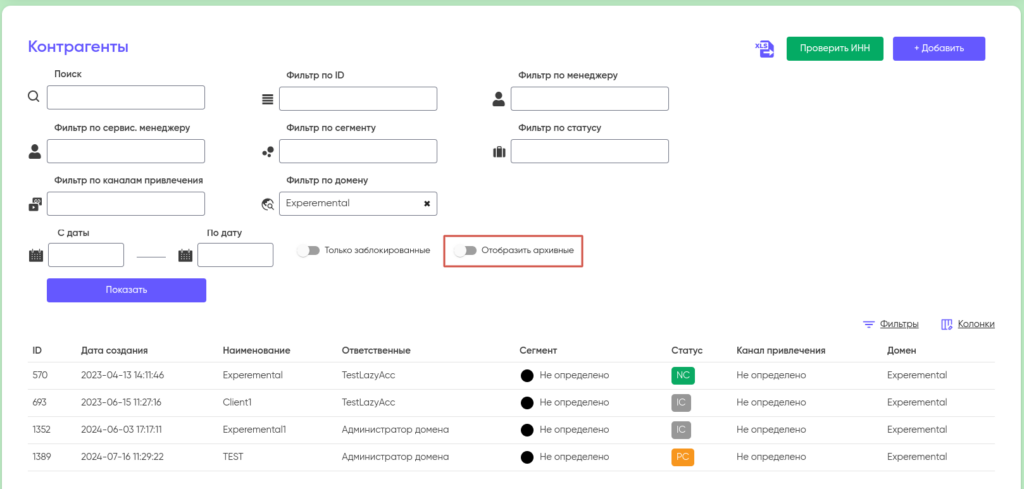Click the 'Проверить ИНН' button
Viewport: 1024px width, 489px height.
834,49
